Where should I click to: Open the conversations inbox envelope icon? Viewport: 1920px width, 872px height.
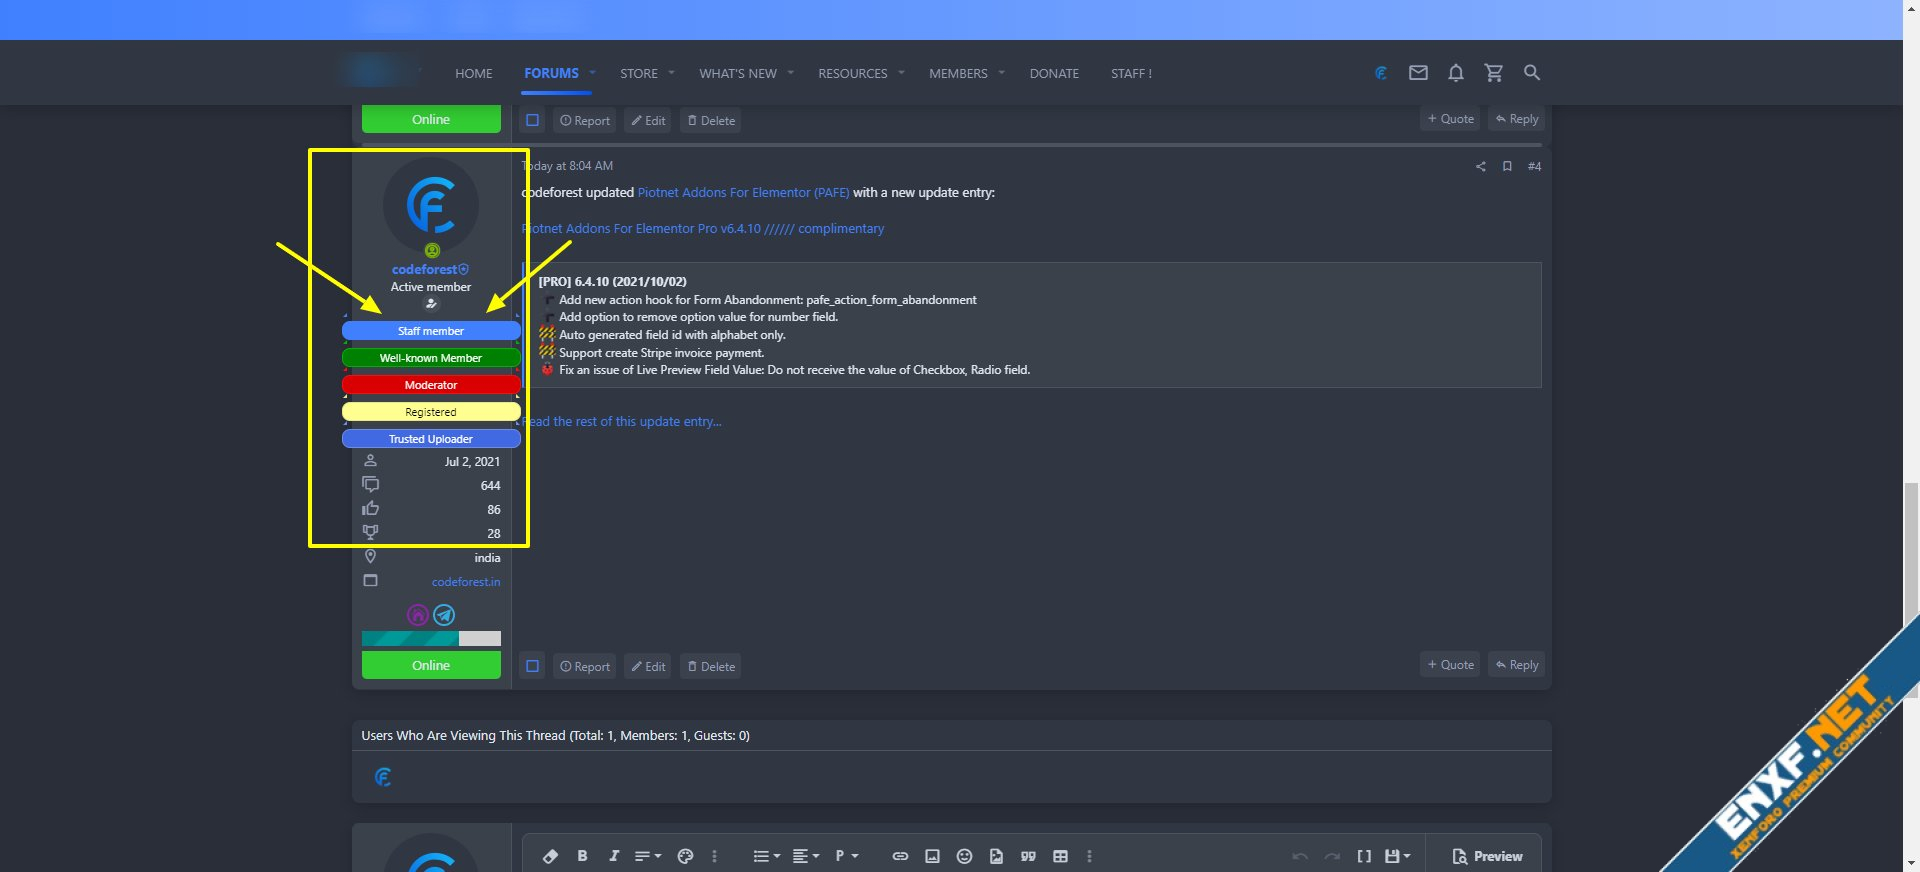(x=1418, y=73)
